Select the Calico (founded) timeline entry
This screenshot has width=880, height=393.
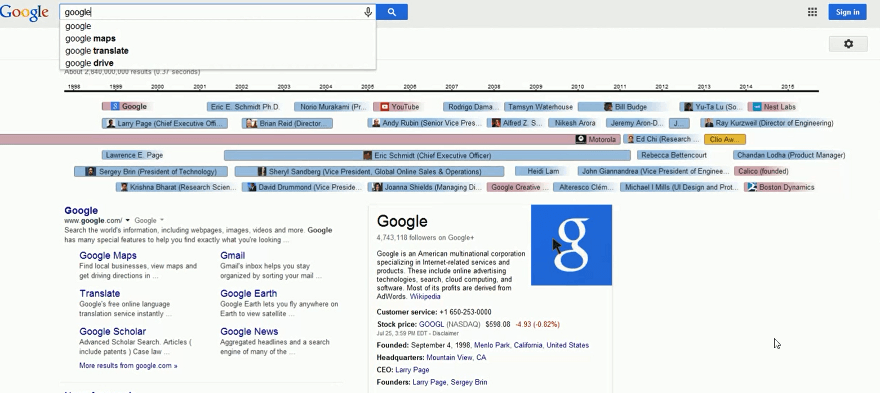click(762, 171)
